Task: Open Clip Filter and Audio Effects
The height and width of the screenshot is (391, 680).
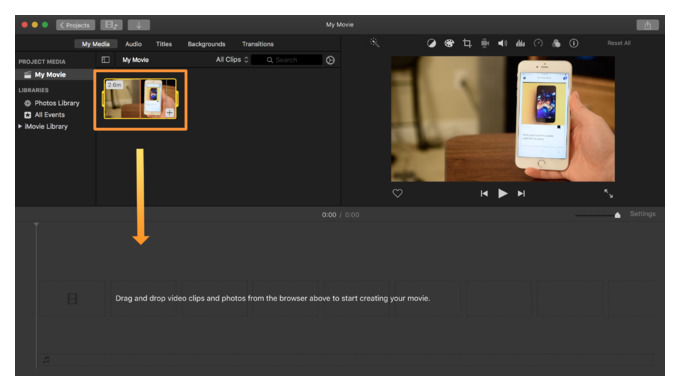Action: (556, 43)
